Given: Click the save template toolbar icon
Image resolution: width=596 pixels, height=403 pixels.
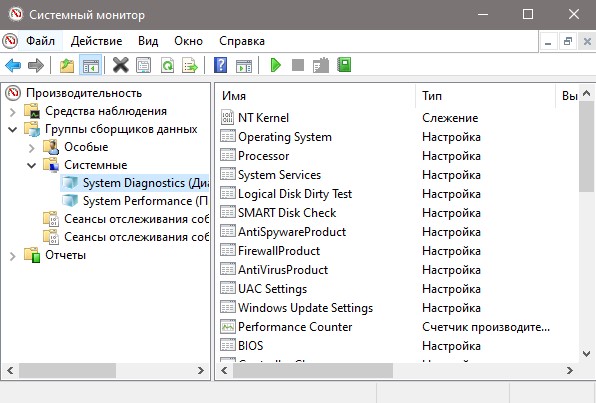Looking at the screenshot, I should click(321, 65).
